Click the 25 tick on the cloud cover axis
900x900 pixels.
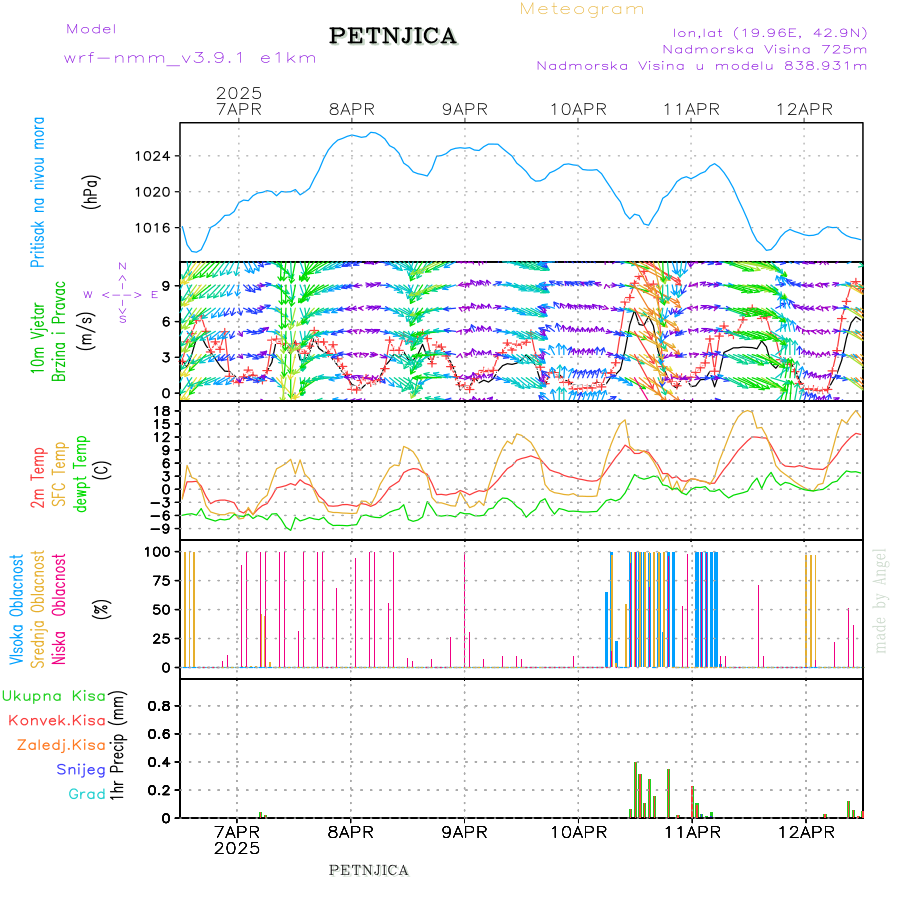coord(162,638)
